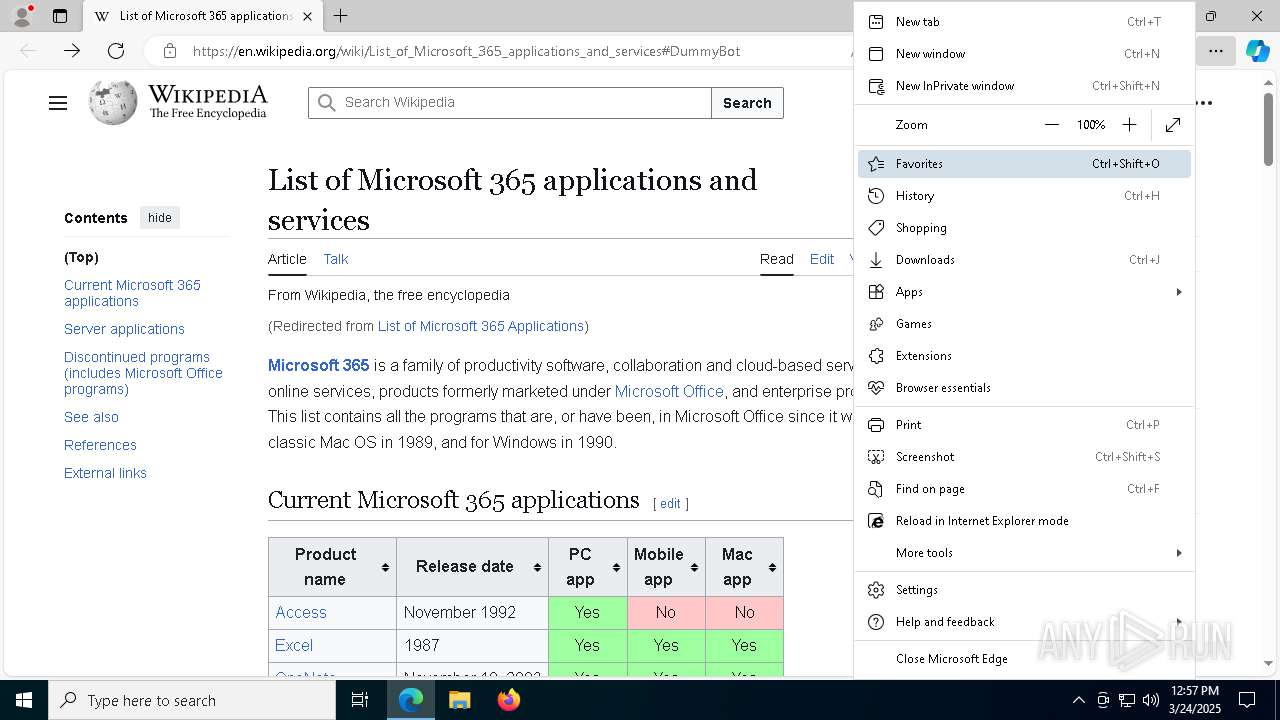Open File Explorer from taskbar

coord(460,700)
